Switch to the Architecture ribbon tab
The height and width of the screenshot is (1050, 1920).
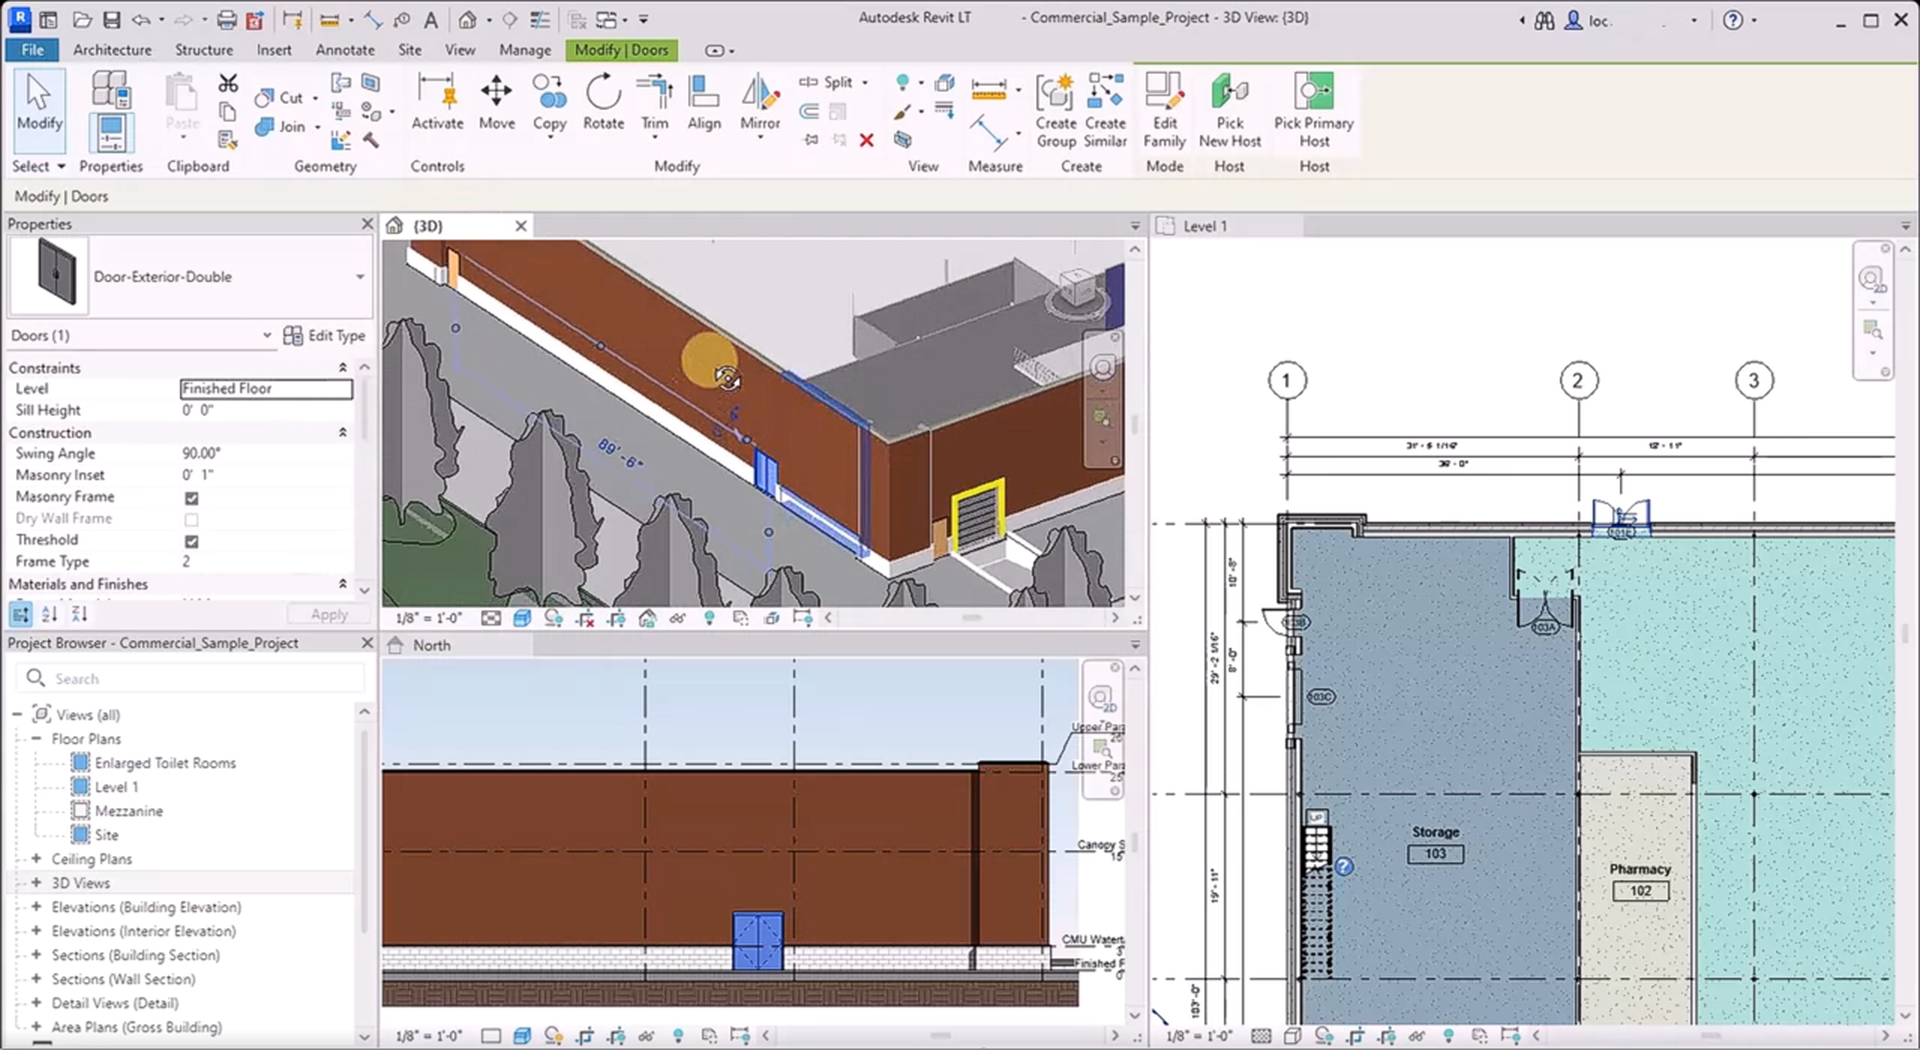pyautogui.click(x=112, y=50)
